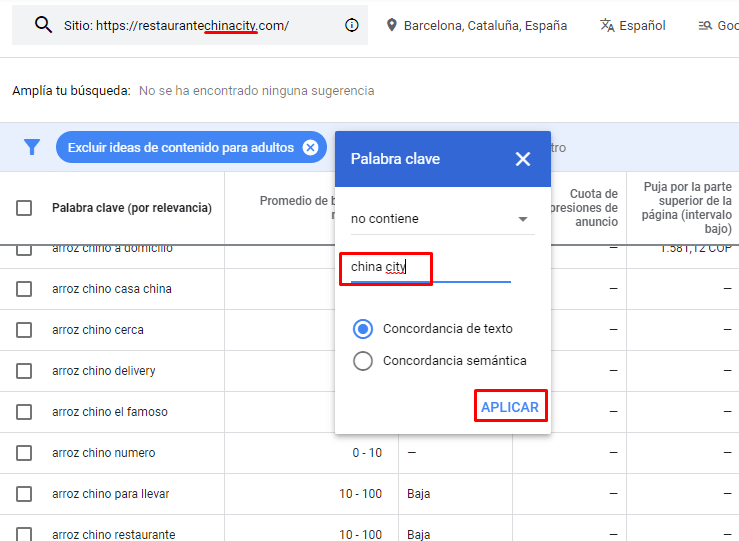Click the 'Amplía tu búsqueda:' label
This screenshot has height=541, width=739.
[x=71, y=90]
